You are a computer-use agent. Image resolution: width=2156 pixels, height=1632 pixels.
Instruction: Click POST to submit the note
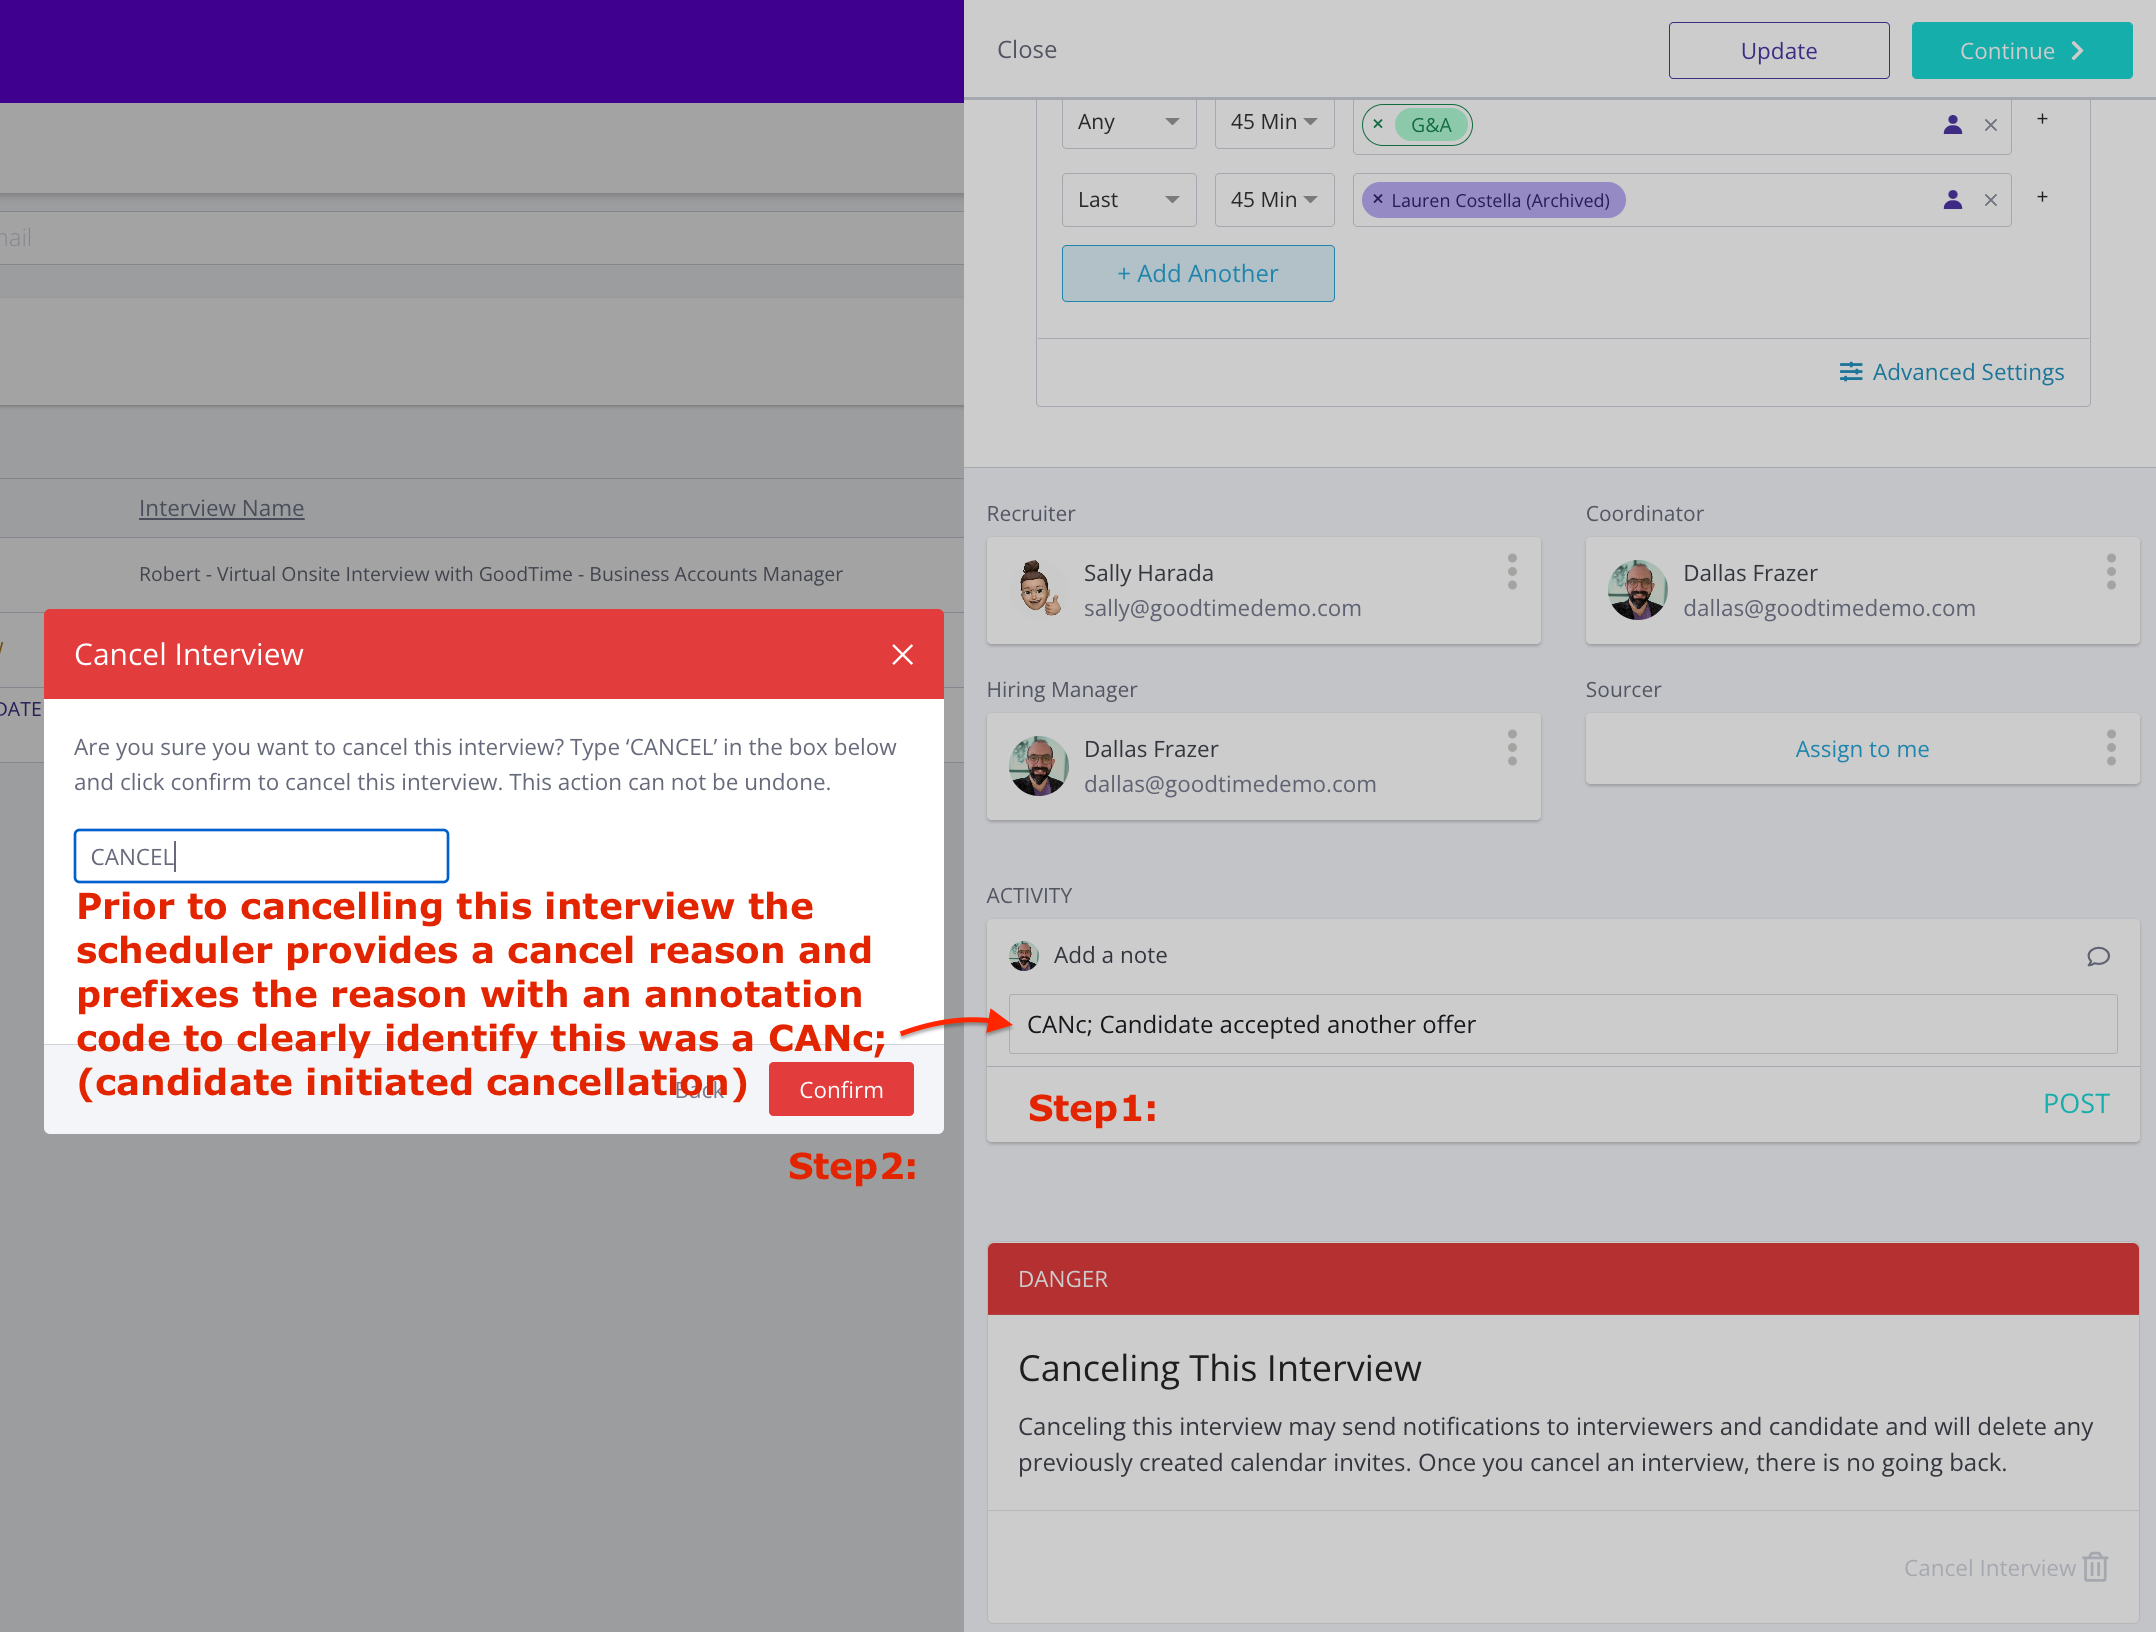pyautogui.click(x=2076, y=1103)
